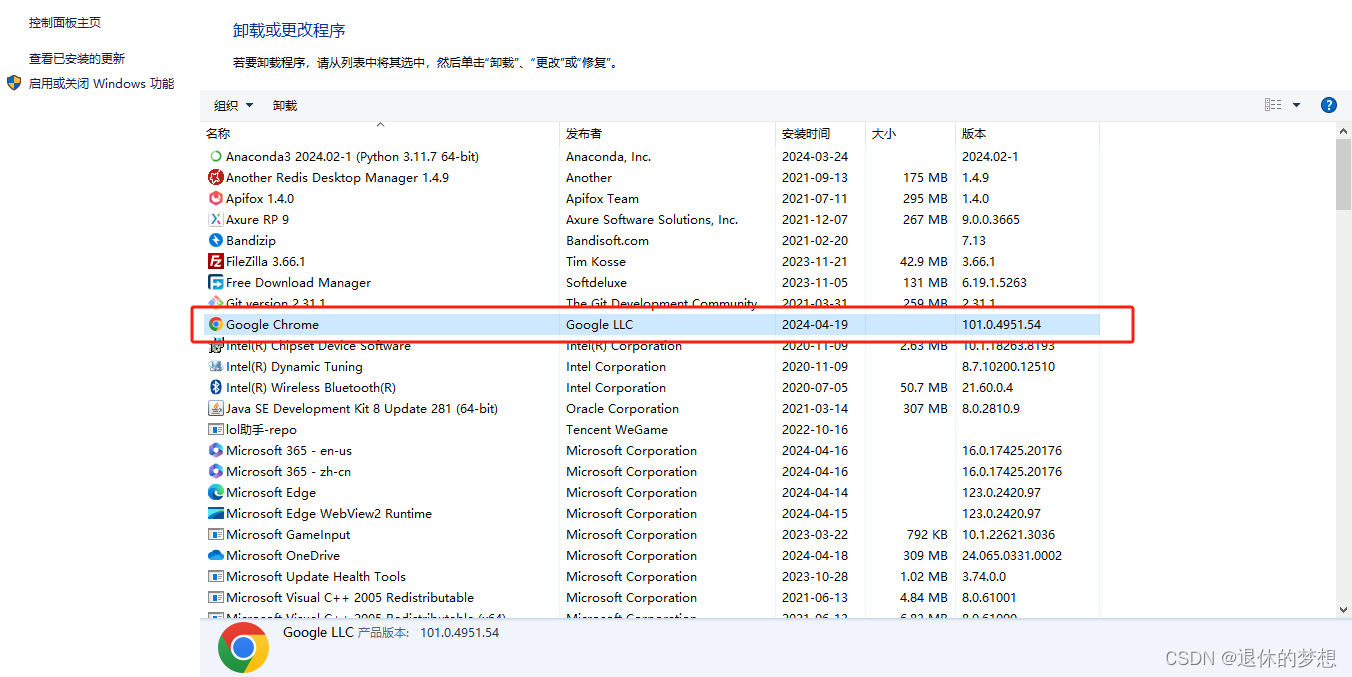Click size value 1.02 MB
The image size is (1352, 677).
[924, 576]
